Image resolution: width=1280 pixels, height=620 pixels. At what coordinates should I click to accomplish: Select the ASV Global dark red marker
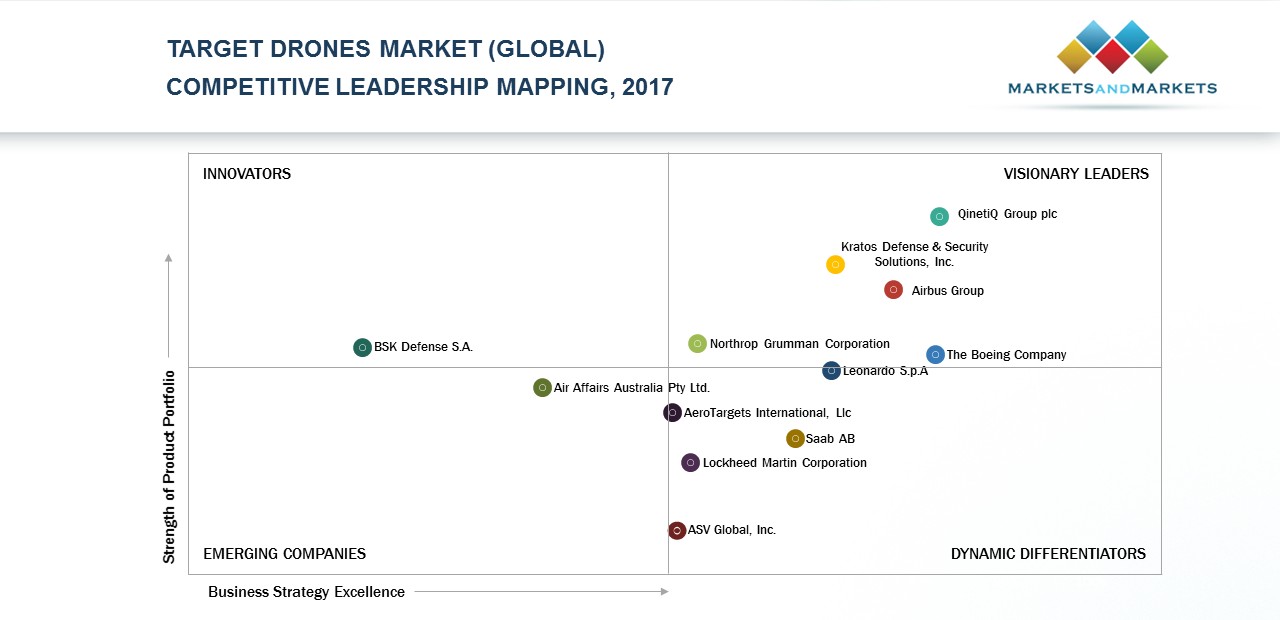(x=677, y=531)
